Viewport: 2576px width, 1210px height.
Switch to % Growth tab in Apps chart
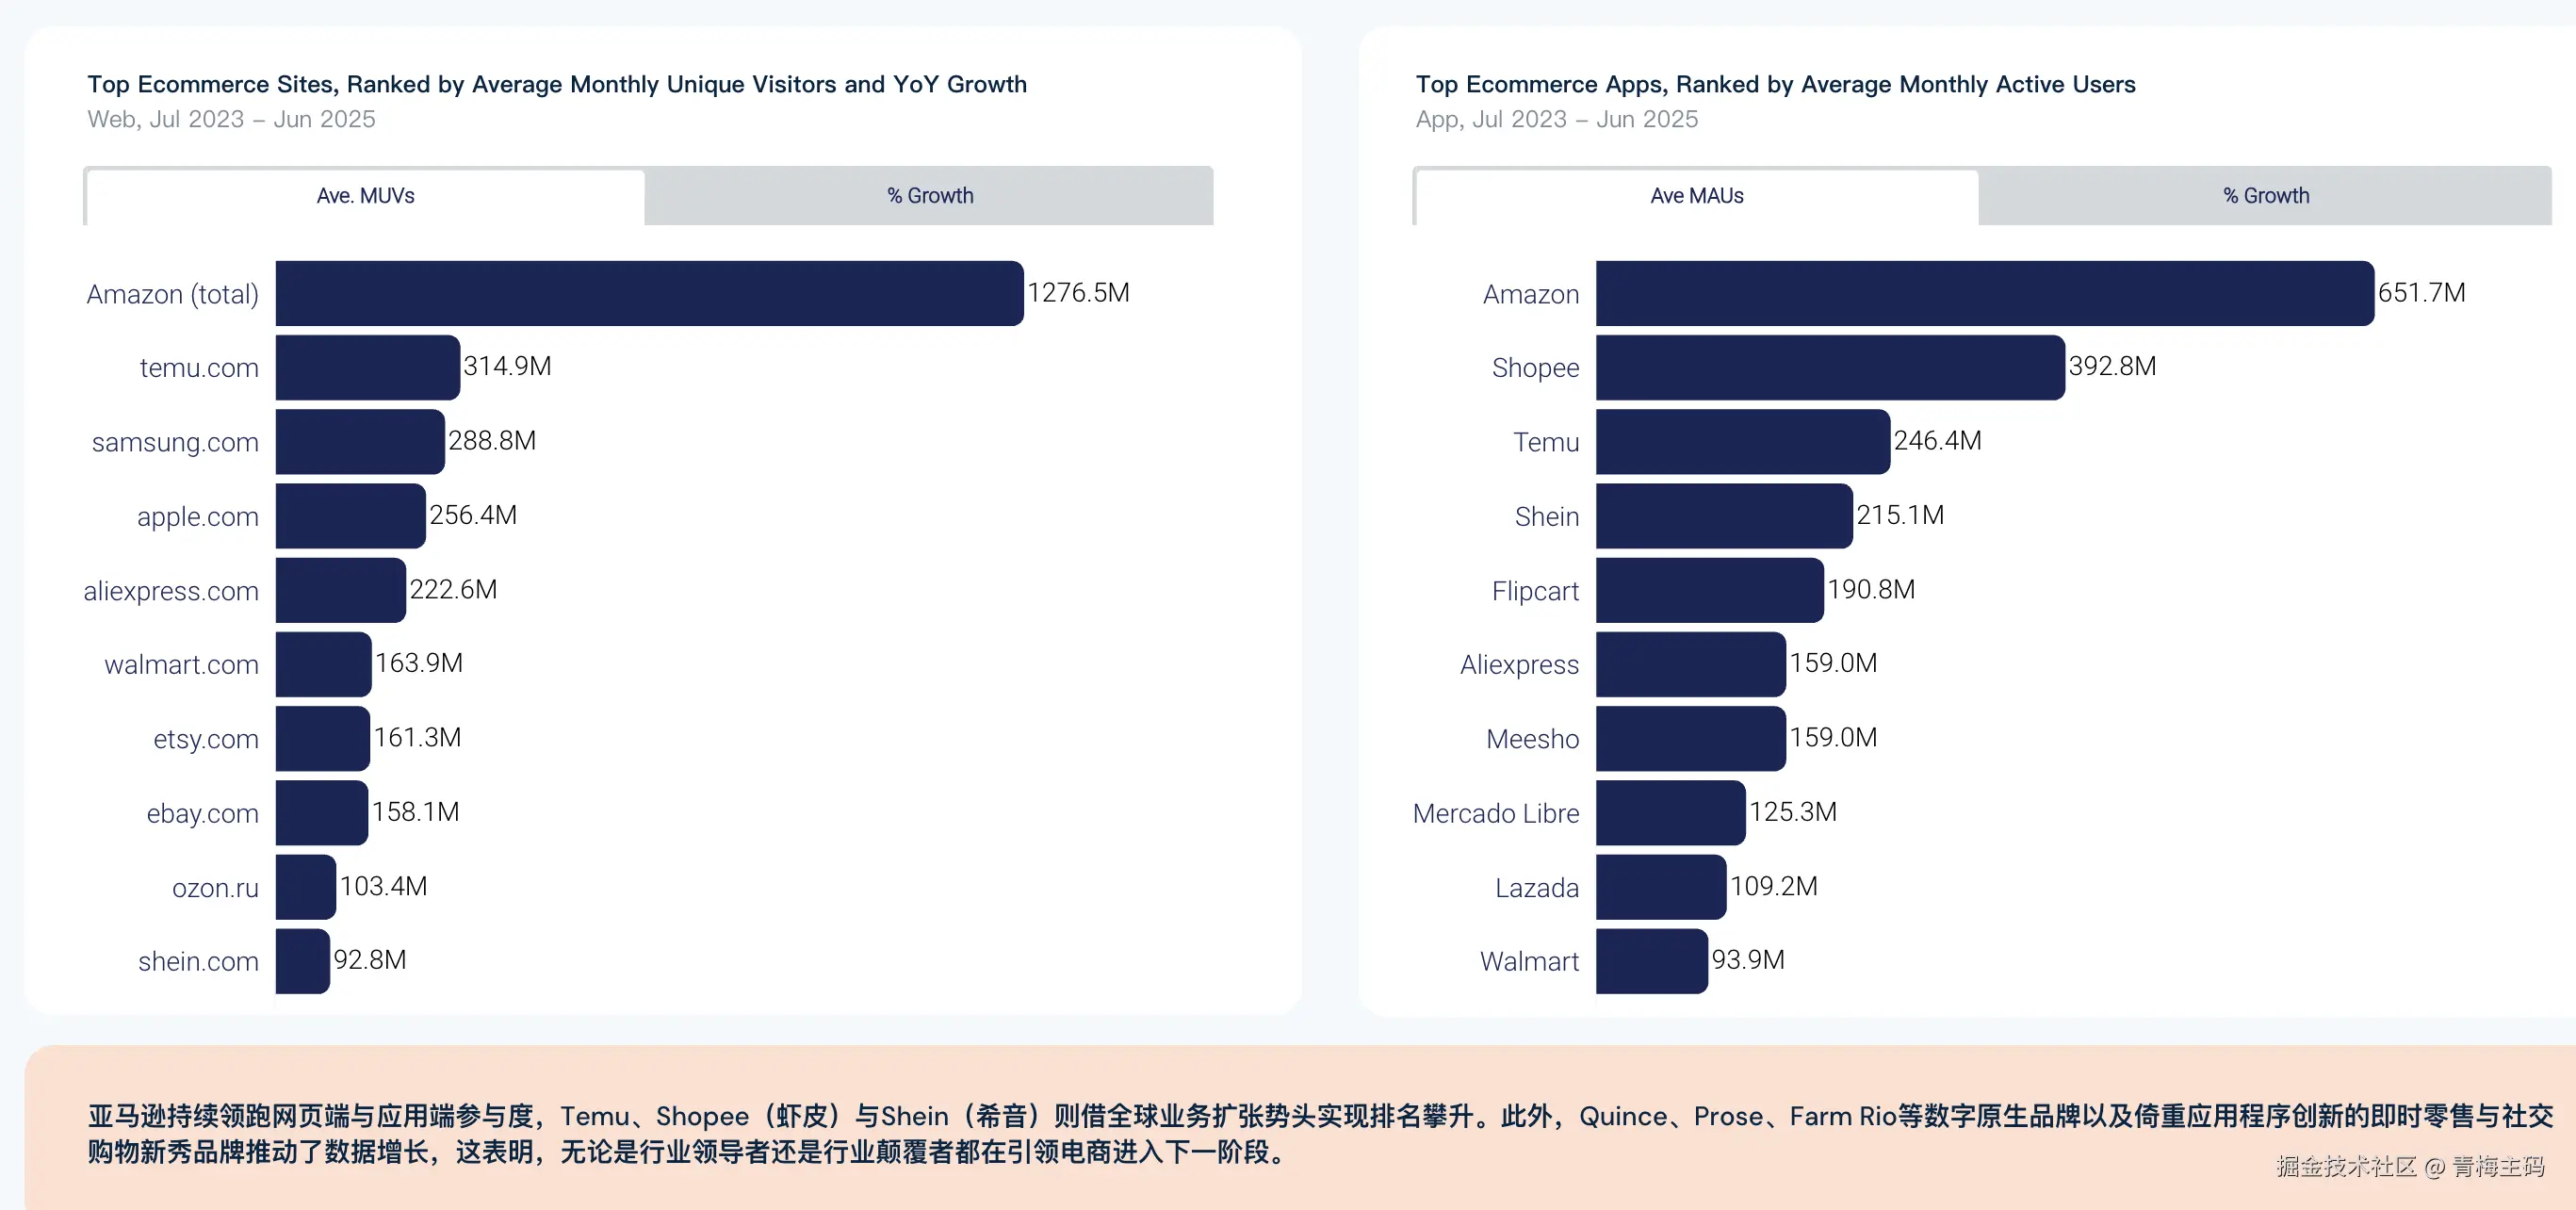pos(2265,196)
